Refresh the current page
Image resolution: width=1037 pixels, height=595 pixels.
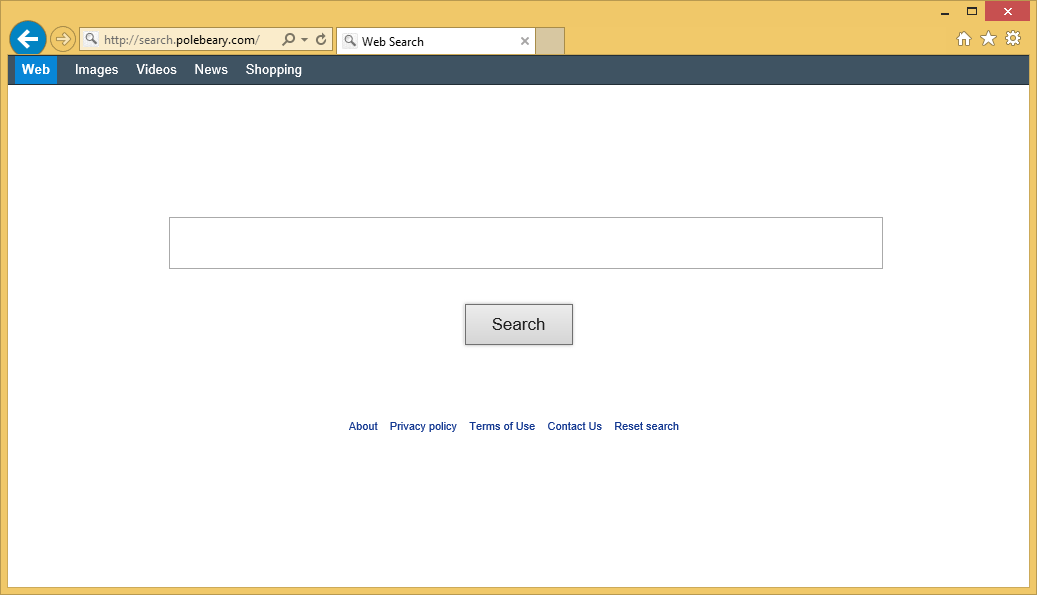(320, 38)
